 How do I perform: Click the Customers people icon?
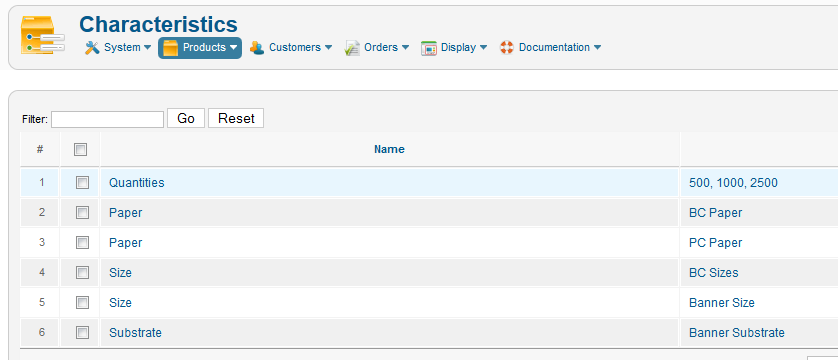257,48
